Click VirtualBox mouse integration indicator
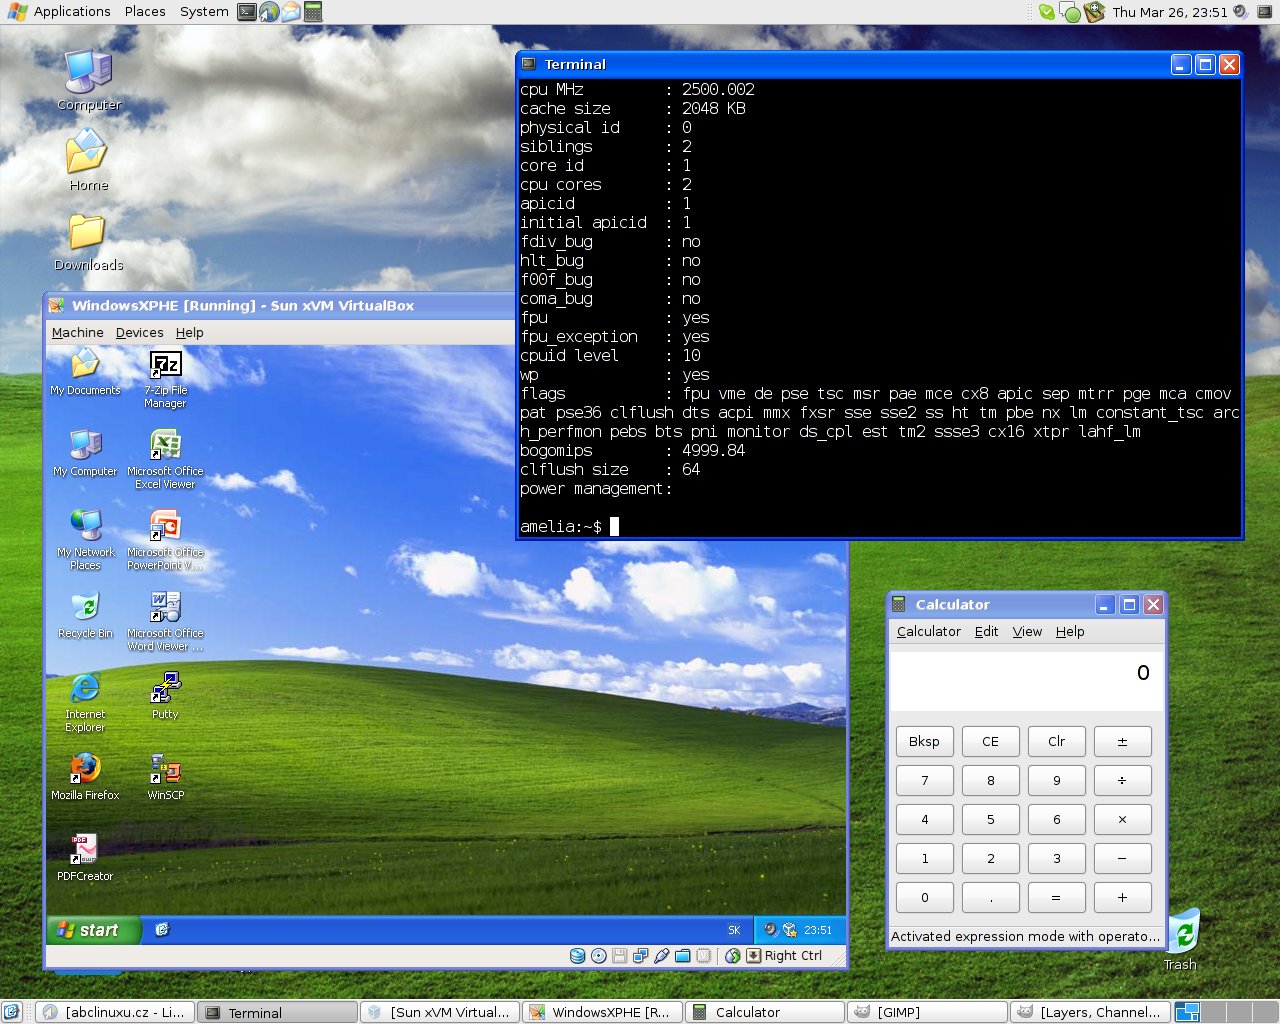The width and height of the screenshot is (1280, 1024). click(x=733, y=956)
